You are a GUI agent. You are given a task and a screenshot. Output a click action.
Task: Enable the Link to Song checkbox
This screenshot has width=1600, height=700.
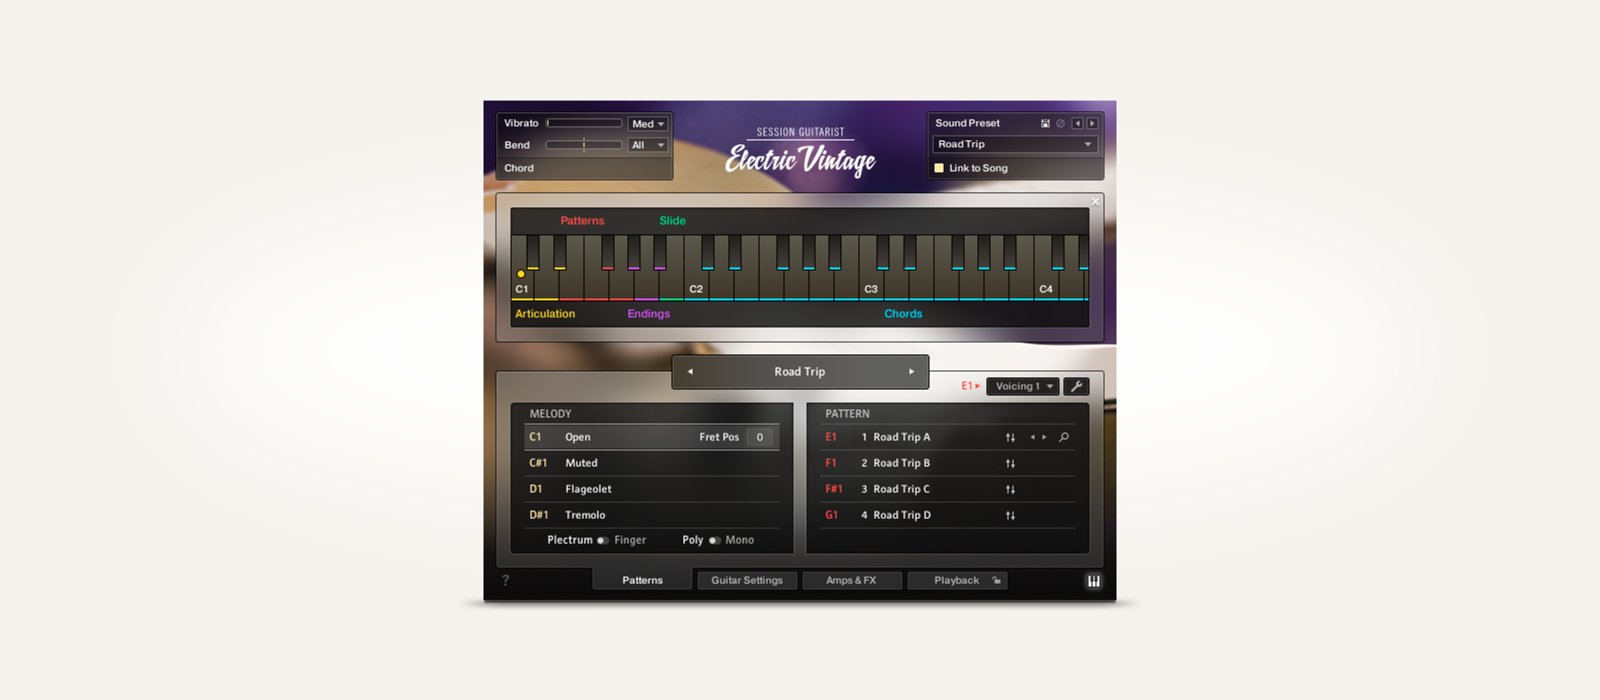tap(939, 168)
